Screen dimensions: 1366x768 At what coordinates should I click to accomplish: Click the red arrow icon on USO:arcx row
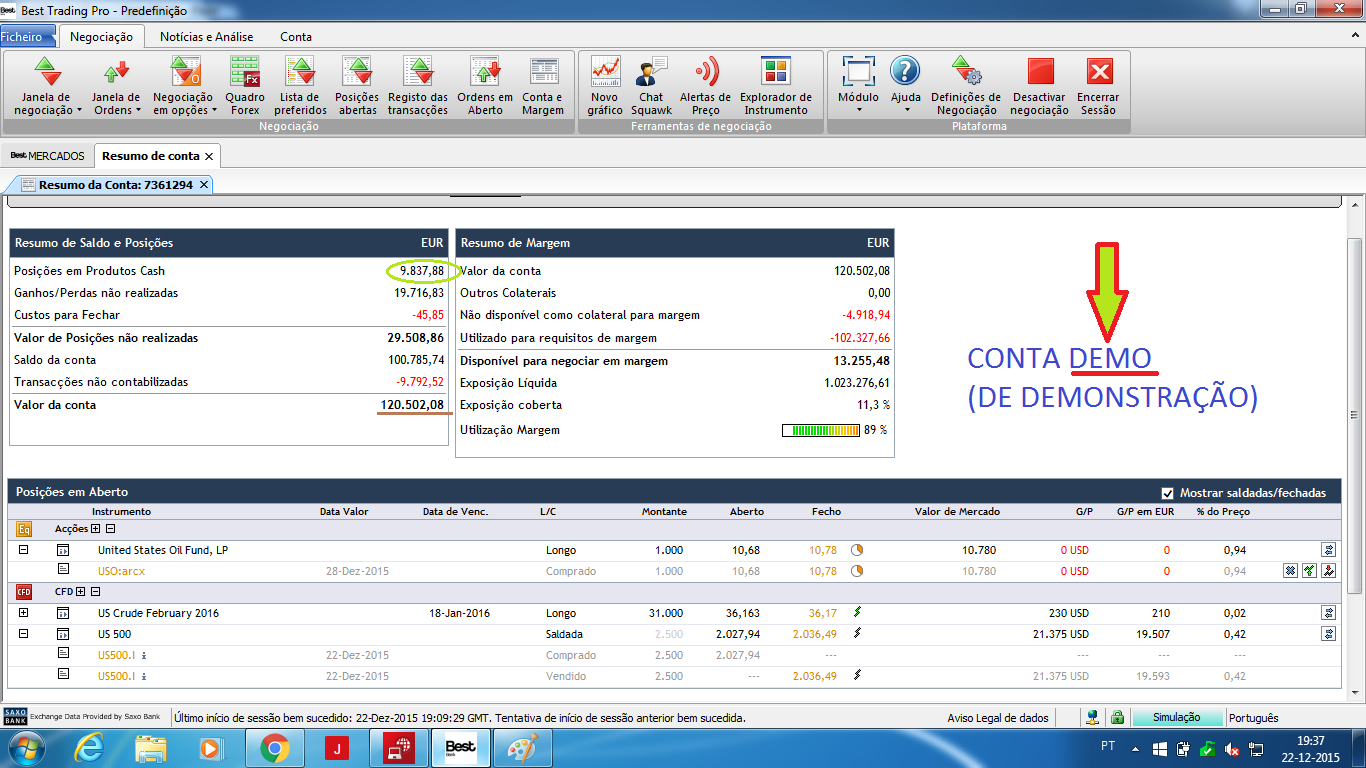pos(1329,571)
